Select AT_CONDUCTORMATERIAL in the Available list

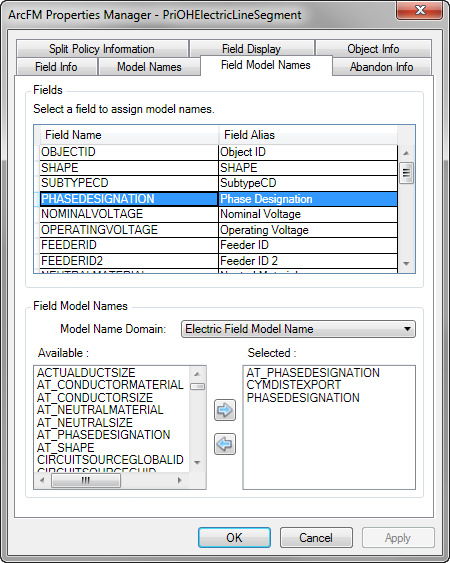click(x=110, y=385)
